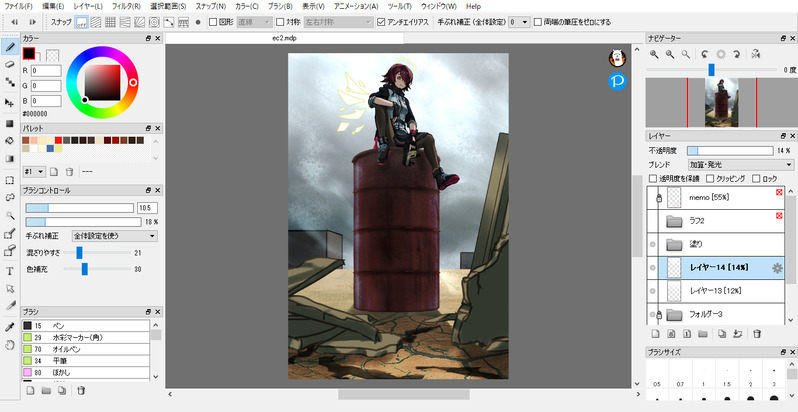Open レイヤー(L) menu
798x412 pixels.
(88, 7)
